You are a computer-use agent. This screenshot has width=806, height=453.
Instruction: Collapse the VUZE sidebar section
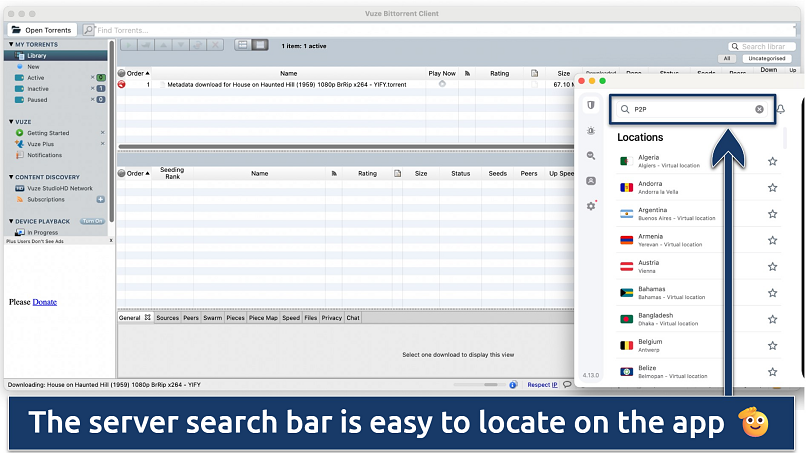(10, 121)
